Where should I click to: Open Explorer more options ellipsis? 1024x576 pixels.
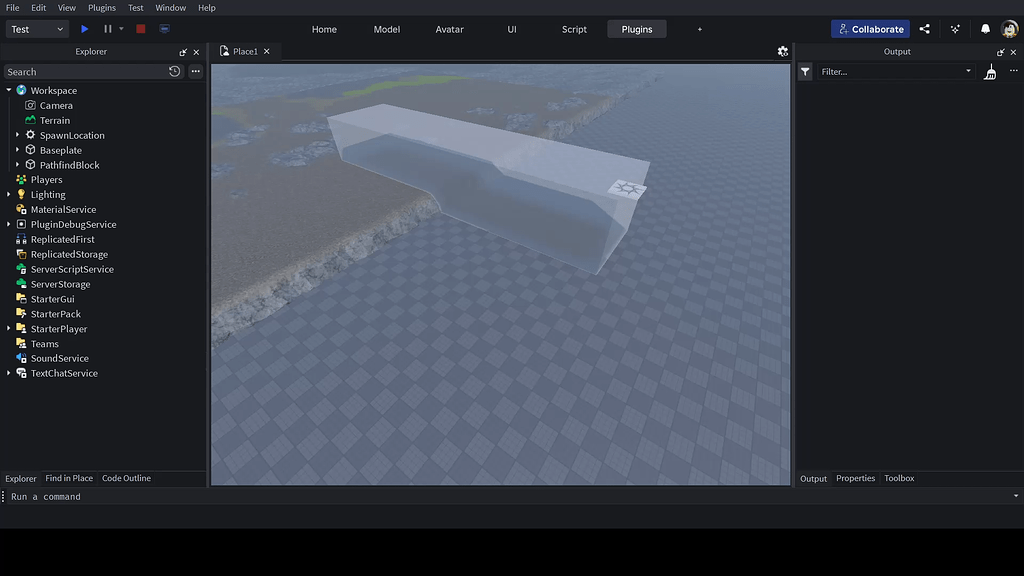coord(195,72)
